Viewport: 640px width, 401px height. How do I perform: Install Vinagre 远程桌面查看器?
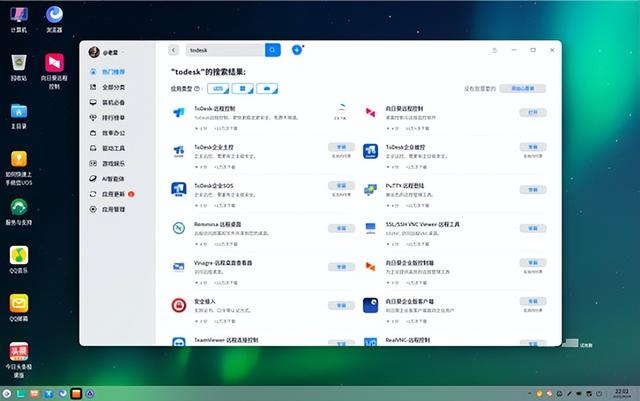[341, 267]
